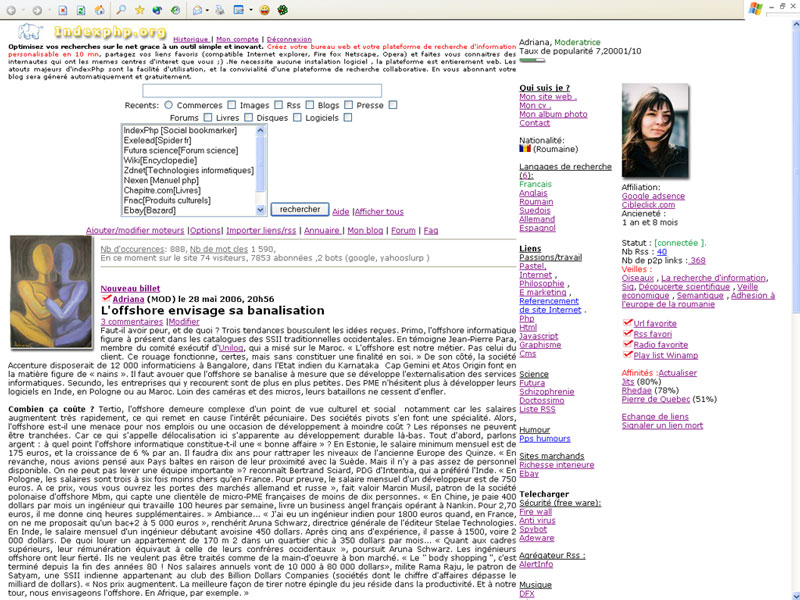Viewport: 800px width, 600px height.
Task: Click the Windows flag logo
Action: point(756,8)
